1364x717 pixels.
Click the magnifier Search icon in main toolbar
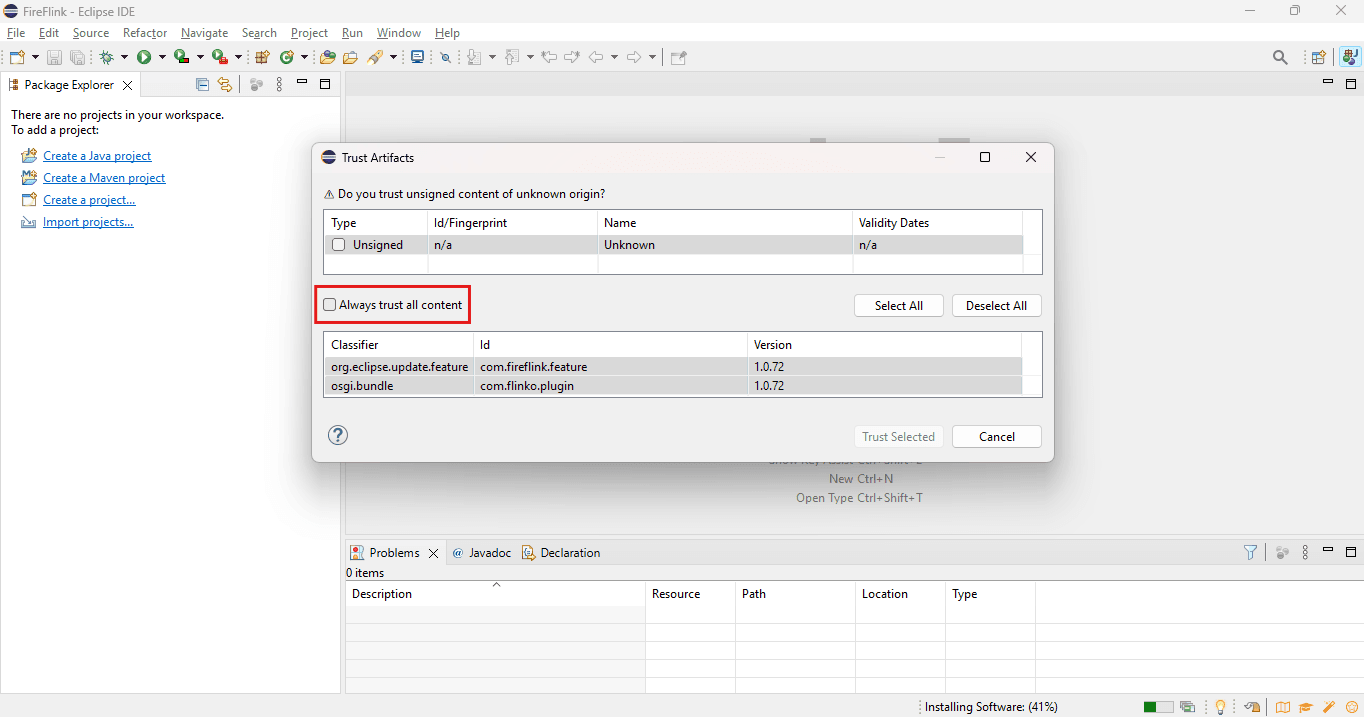coord(1280,58)
